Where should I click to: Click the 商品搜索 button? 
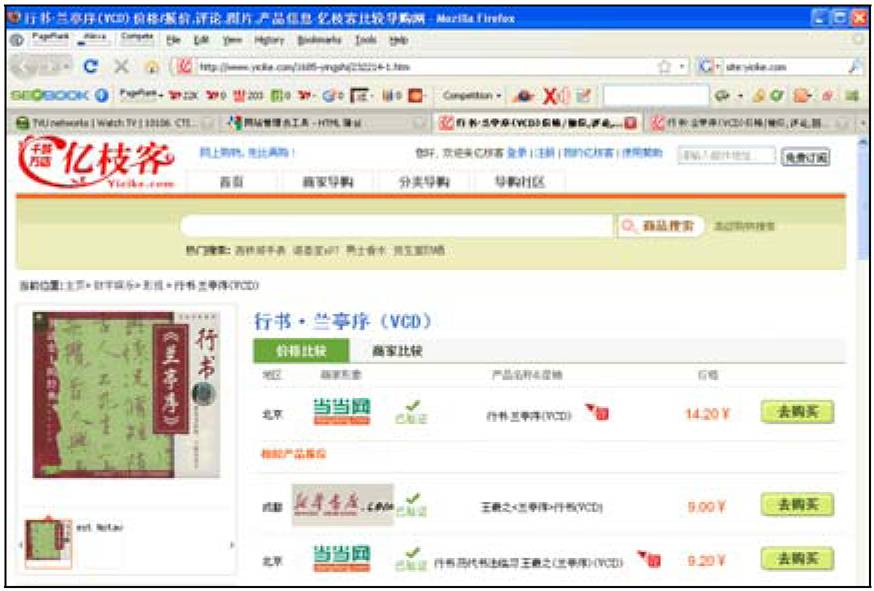click(x=661, y=226)
